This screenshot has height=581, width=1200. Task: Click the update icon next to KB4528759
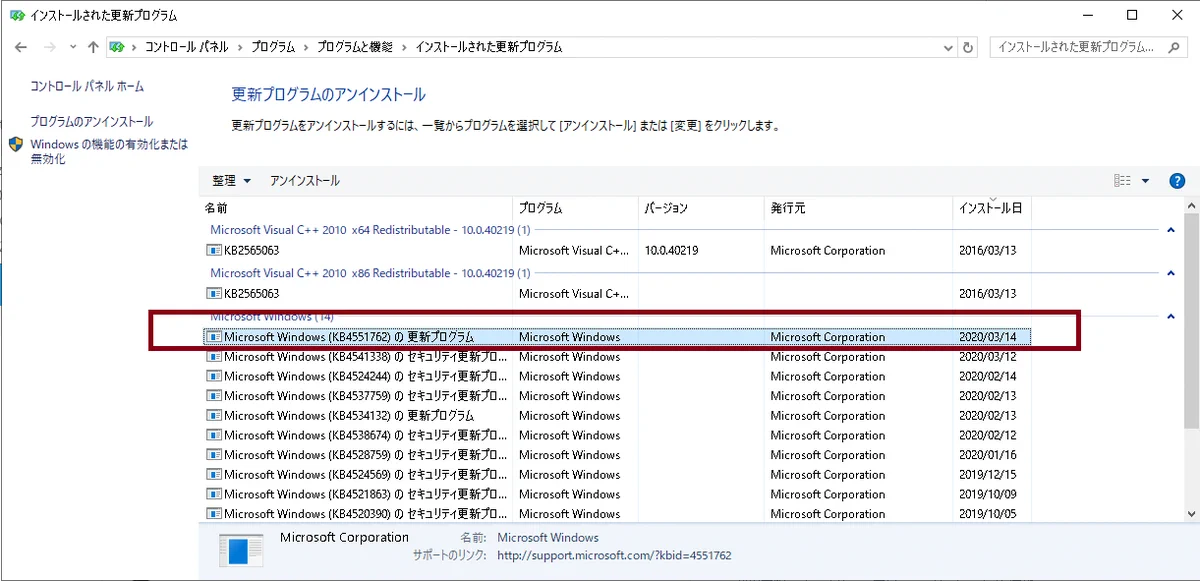pos(213,455)
